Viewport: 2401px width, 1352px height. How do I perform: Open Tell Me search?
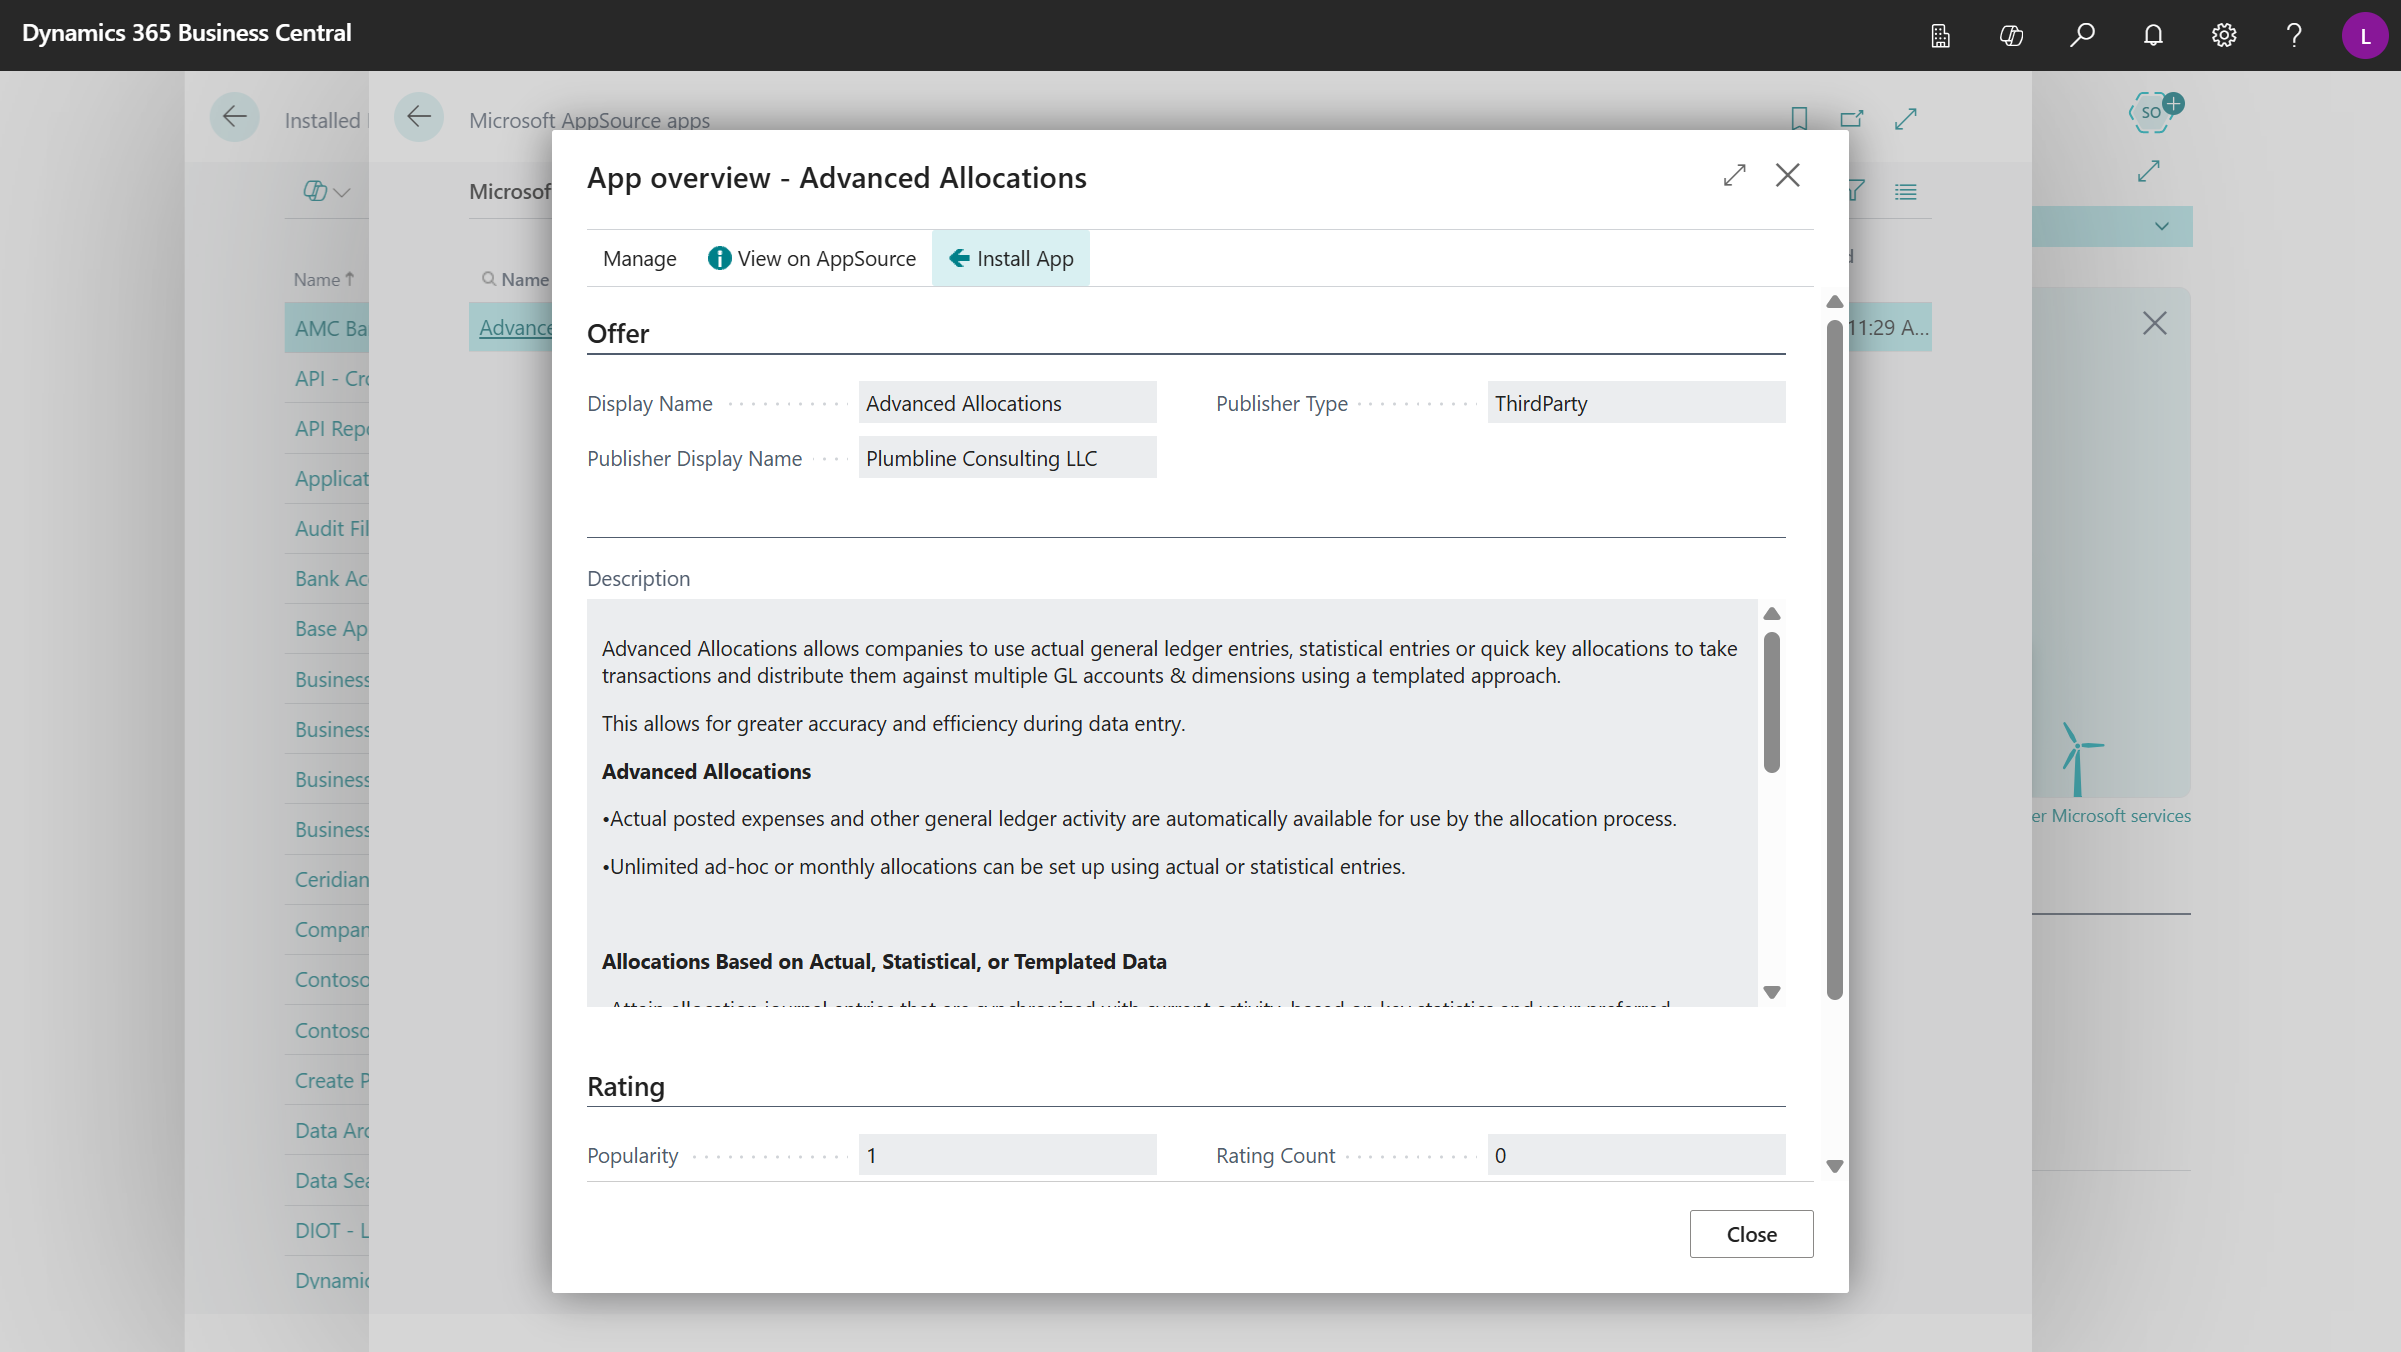[x=2083, y=35]
